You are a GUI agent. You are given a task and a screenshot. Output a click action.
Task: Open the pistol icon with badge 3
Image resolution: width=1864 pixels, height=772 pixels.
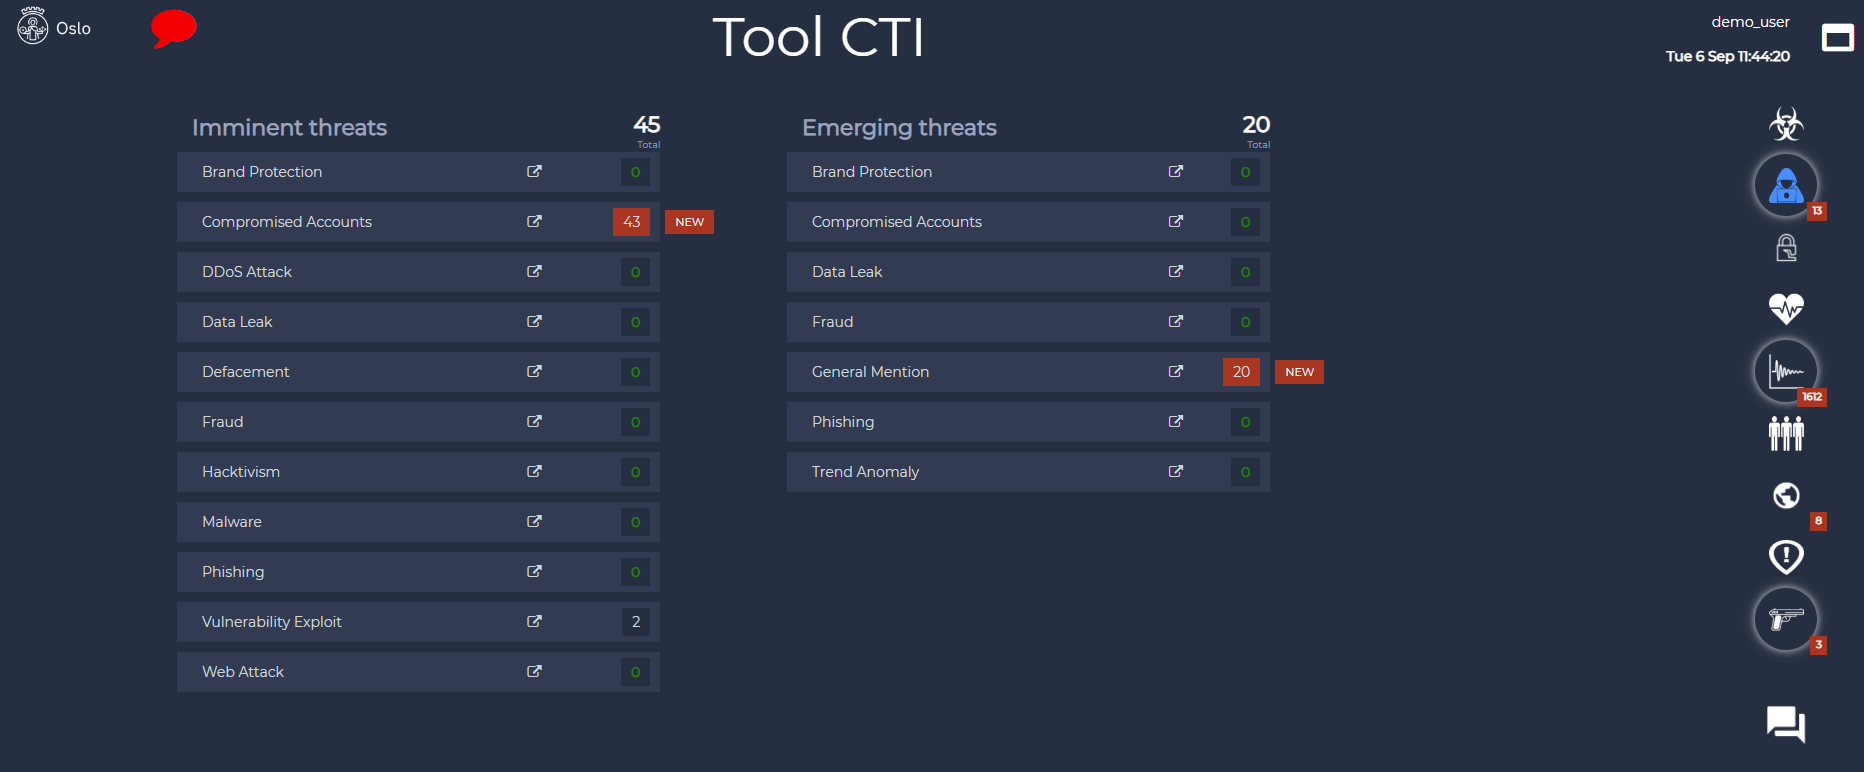pos(1786,619)
